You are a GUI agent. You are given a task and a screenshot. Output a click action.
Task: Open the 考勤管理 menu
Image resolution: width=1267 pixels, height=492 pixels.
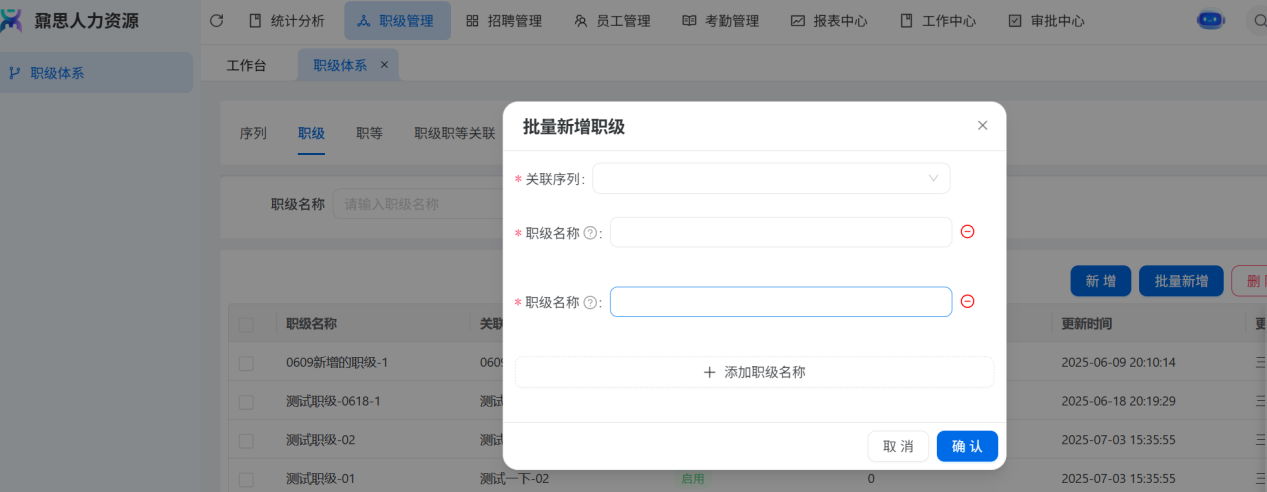coord(720,21)
